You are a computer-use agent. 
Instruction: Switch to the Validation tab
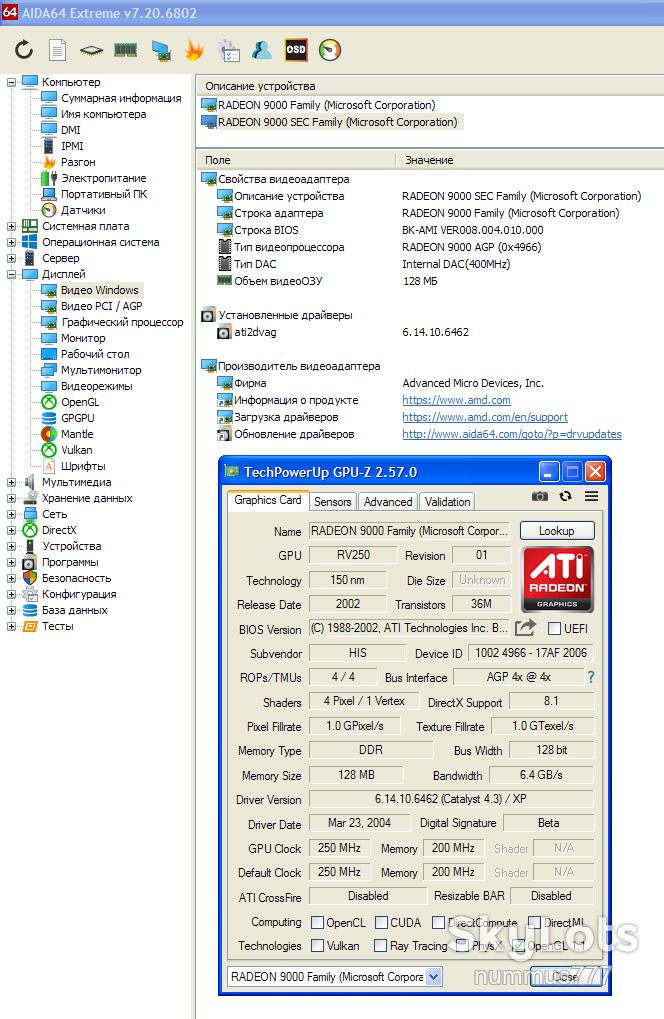[447, 501]
